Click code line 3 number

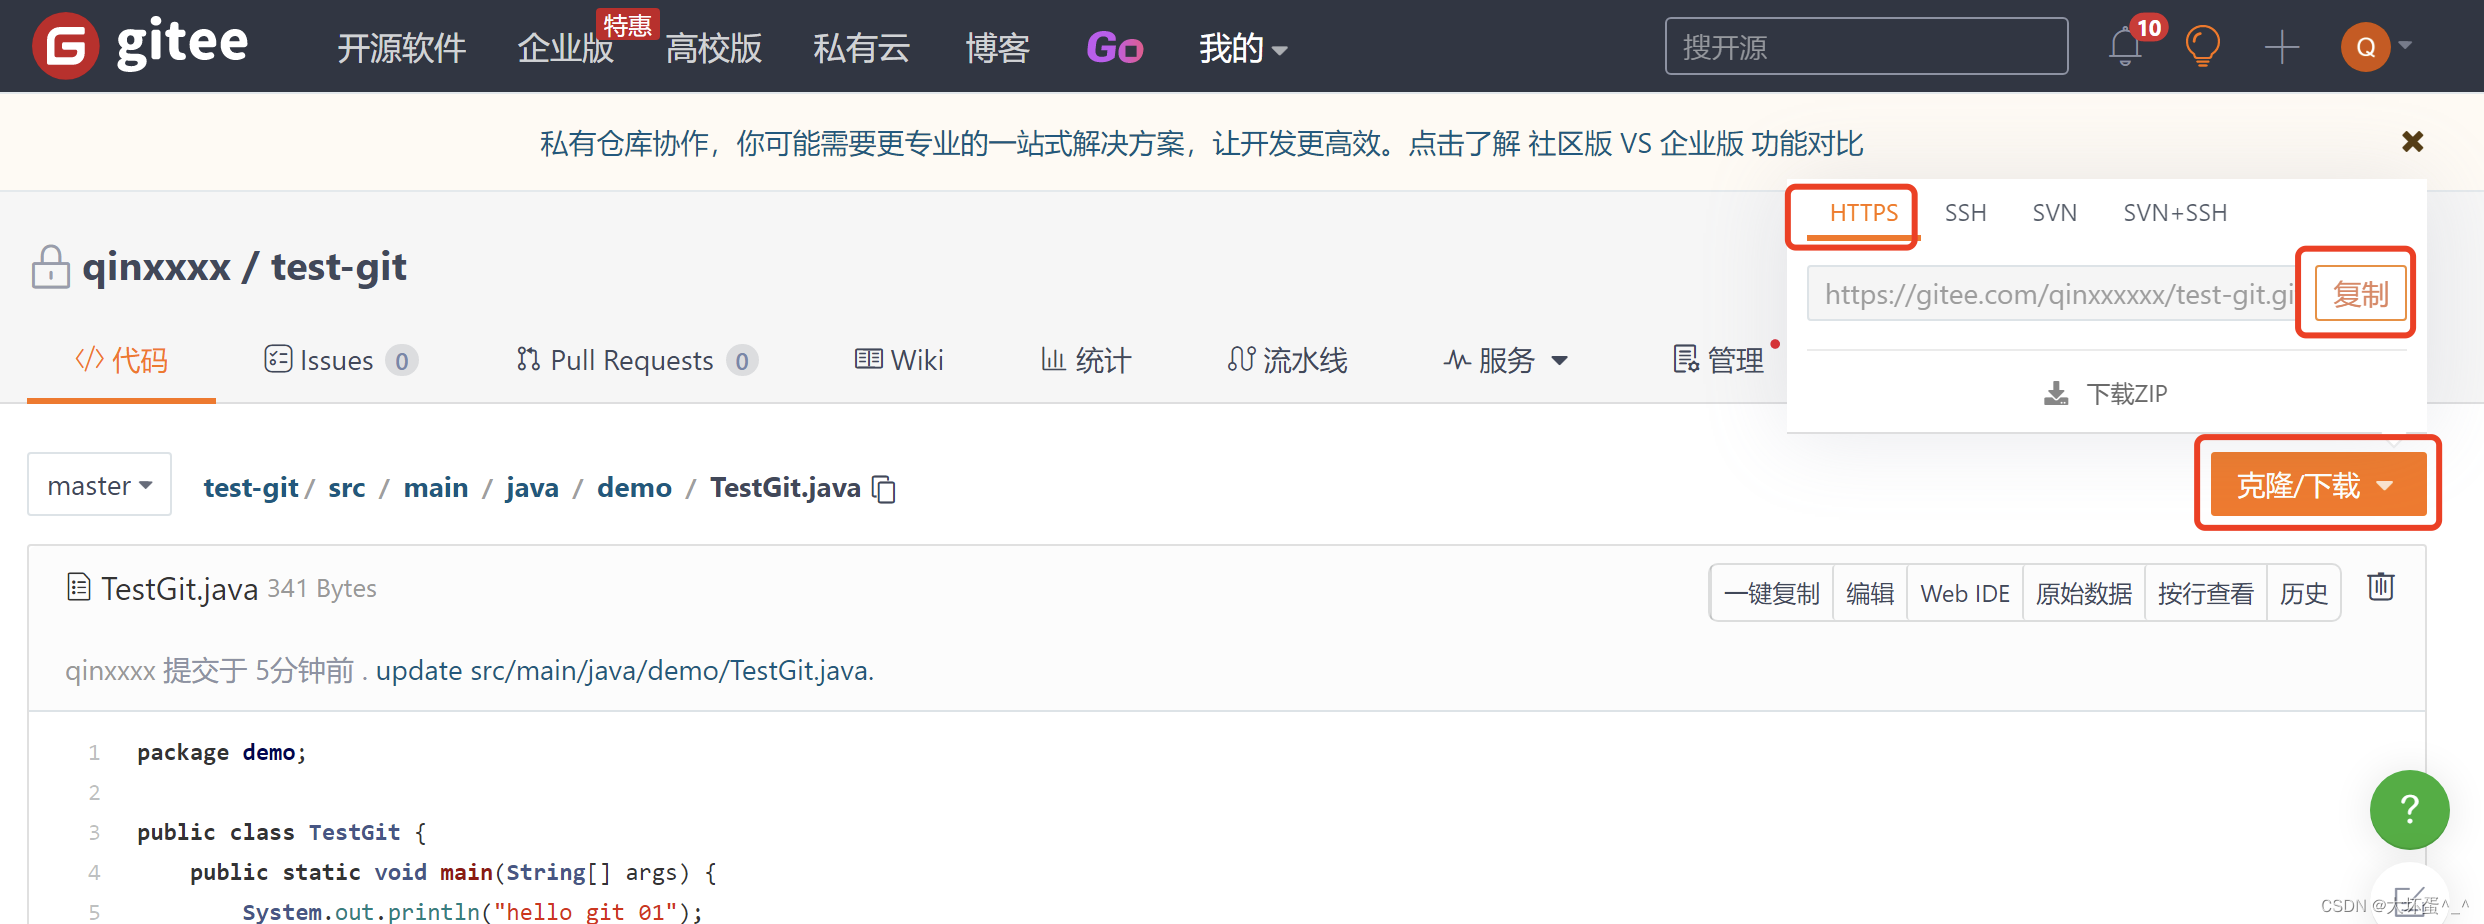[x=94, y=832]
